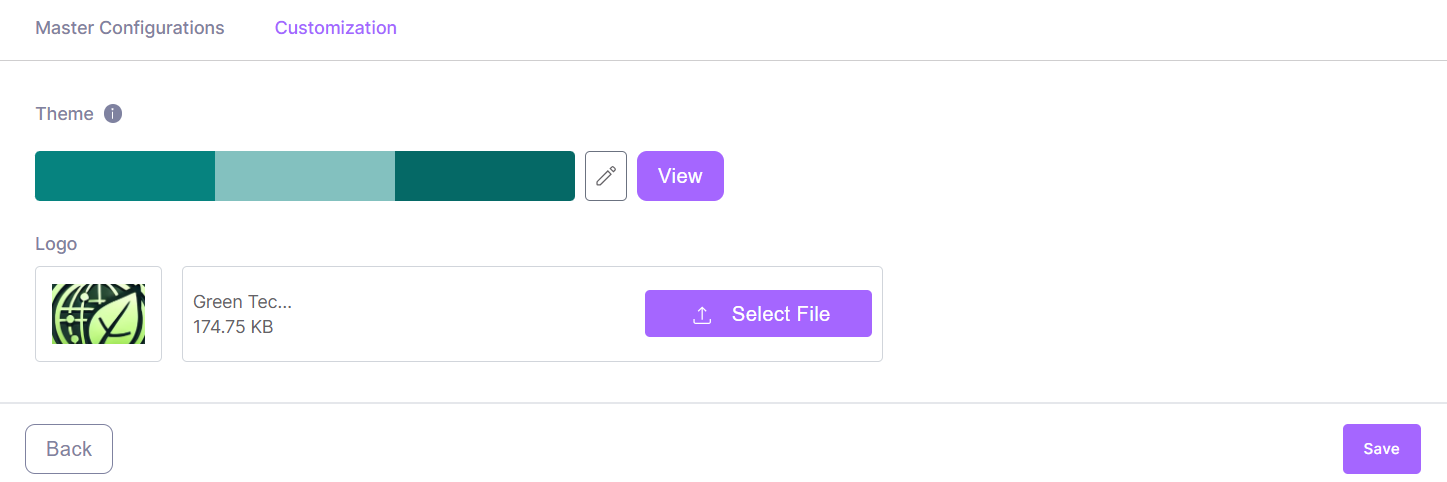Click the upload arrow icon in Select File
Screen dimensions: 1447x482
pos(702,315)
